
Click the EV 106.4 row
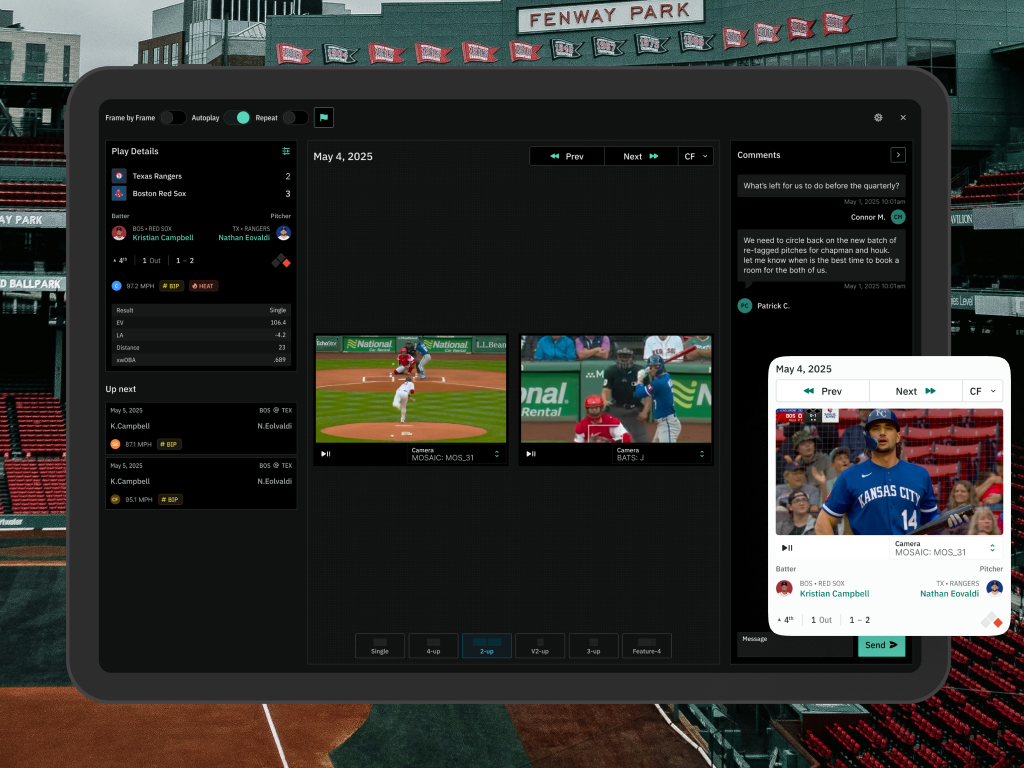(x=201, y=323)
